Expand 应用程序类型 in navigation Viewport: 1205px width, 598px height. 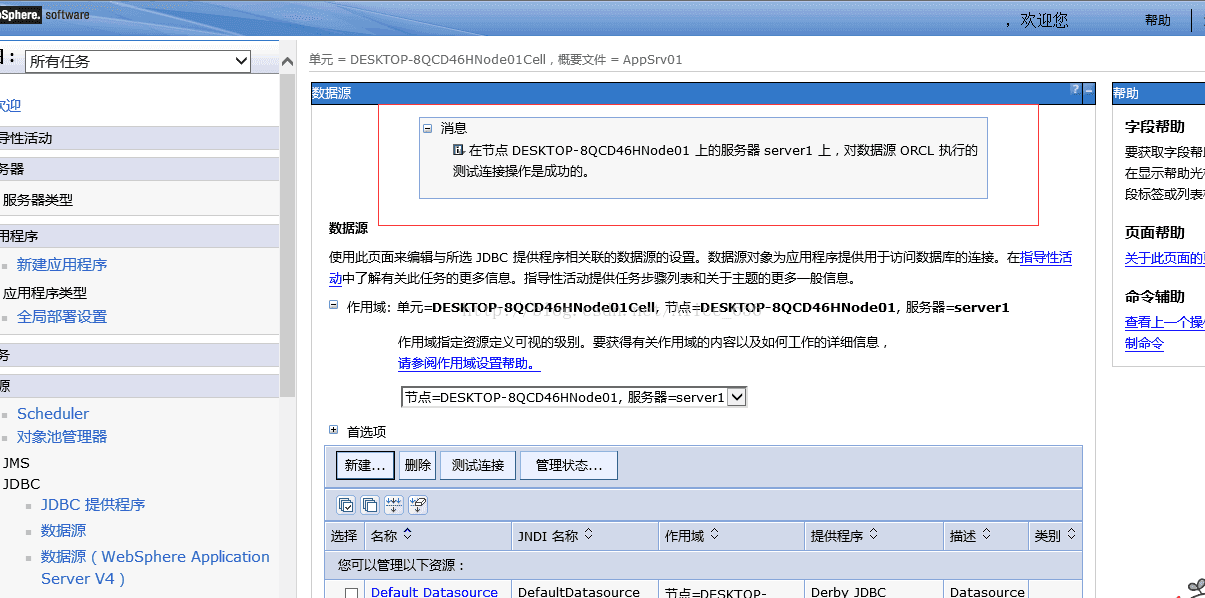click(45, 293)
